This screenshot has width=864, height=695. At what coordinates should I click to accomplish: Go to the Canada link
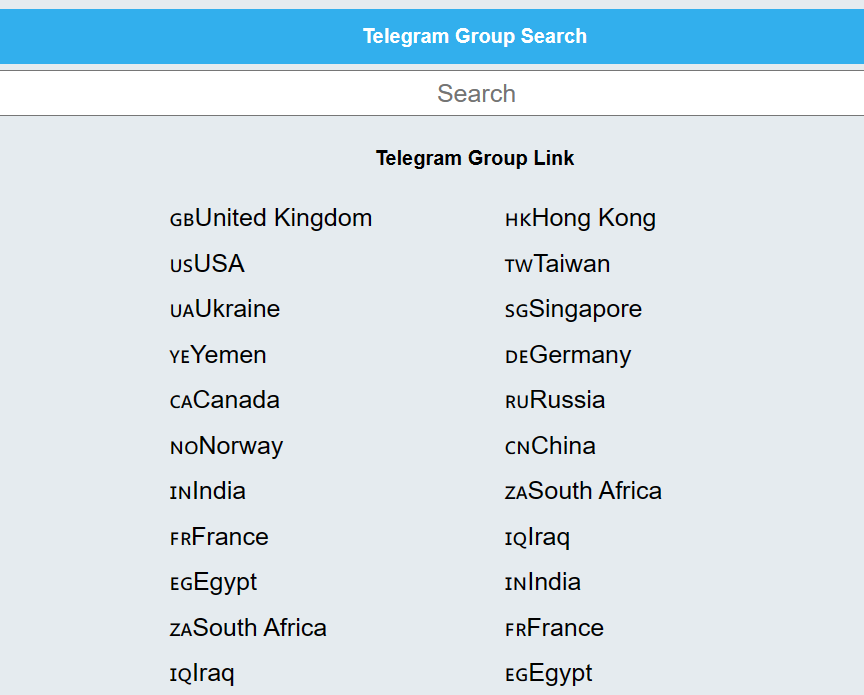[225, 400]
